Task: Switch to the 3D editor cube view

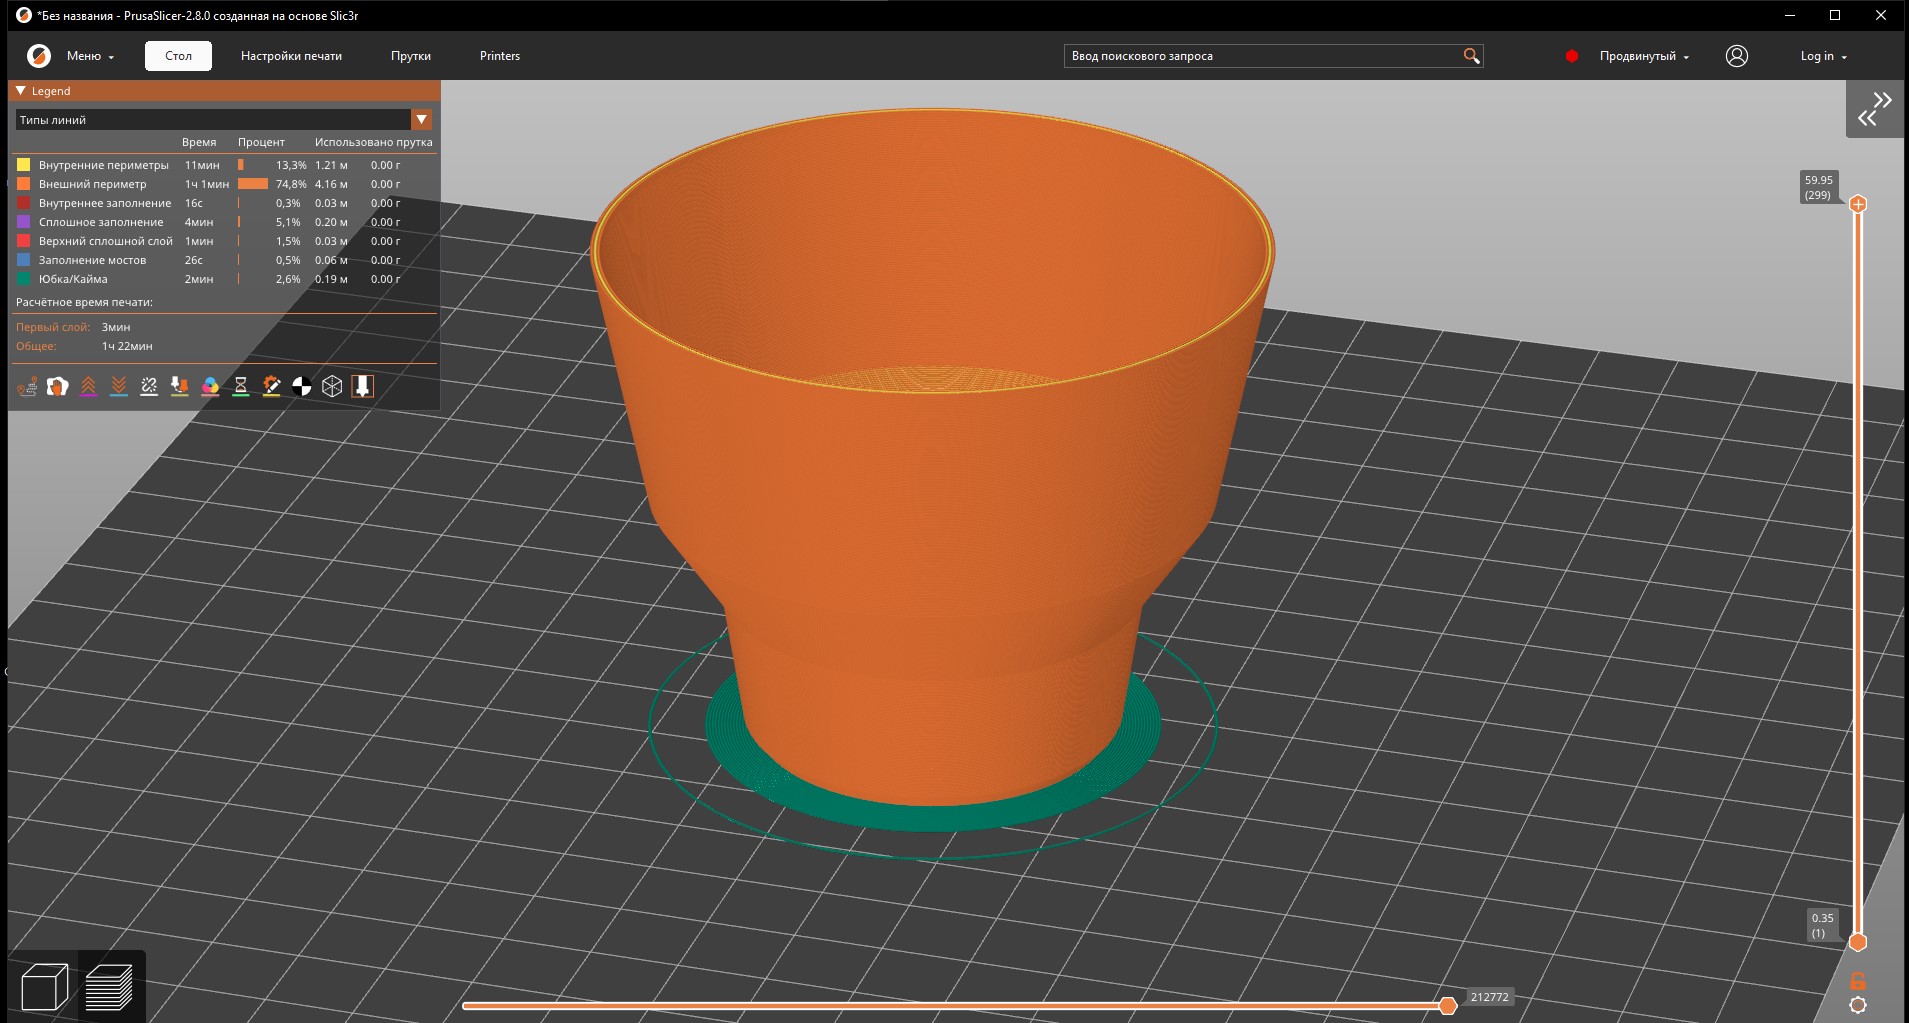Action: click(x=44, y=987)
